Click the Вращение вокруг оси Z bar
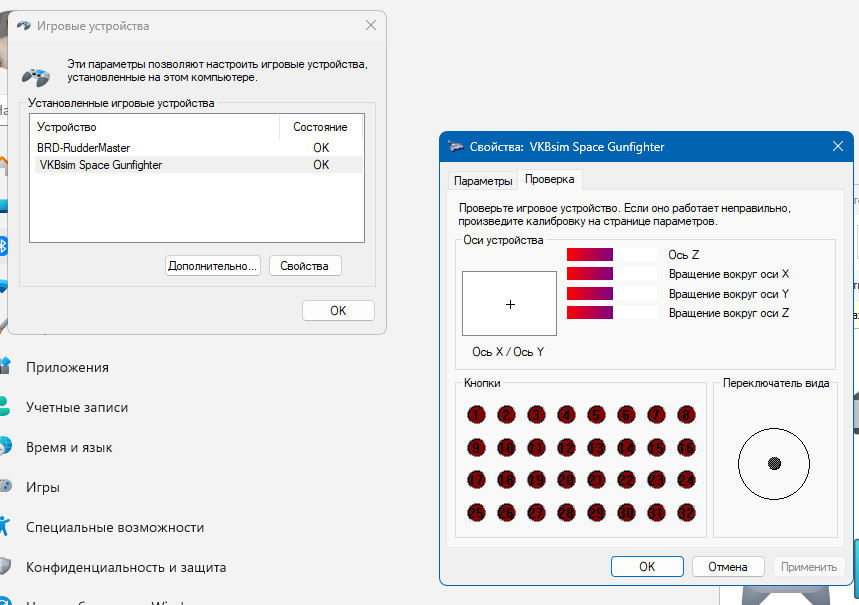This screenshot has height=605, width=859. 611,312
